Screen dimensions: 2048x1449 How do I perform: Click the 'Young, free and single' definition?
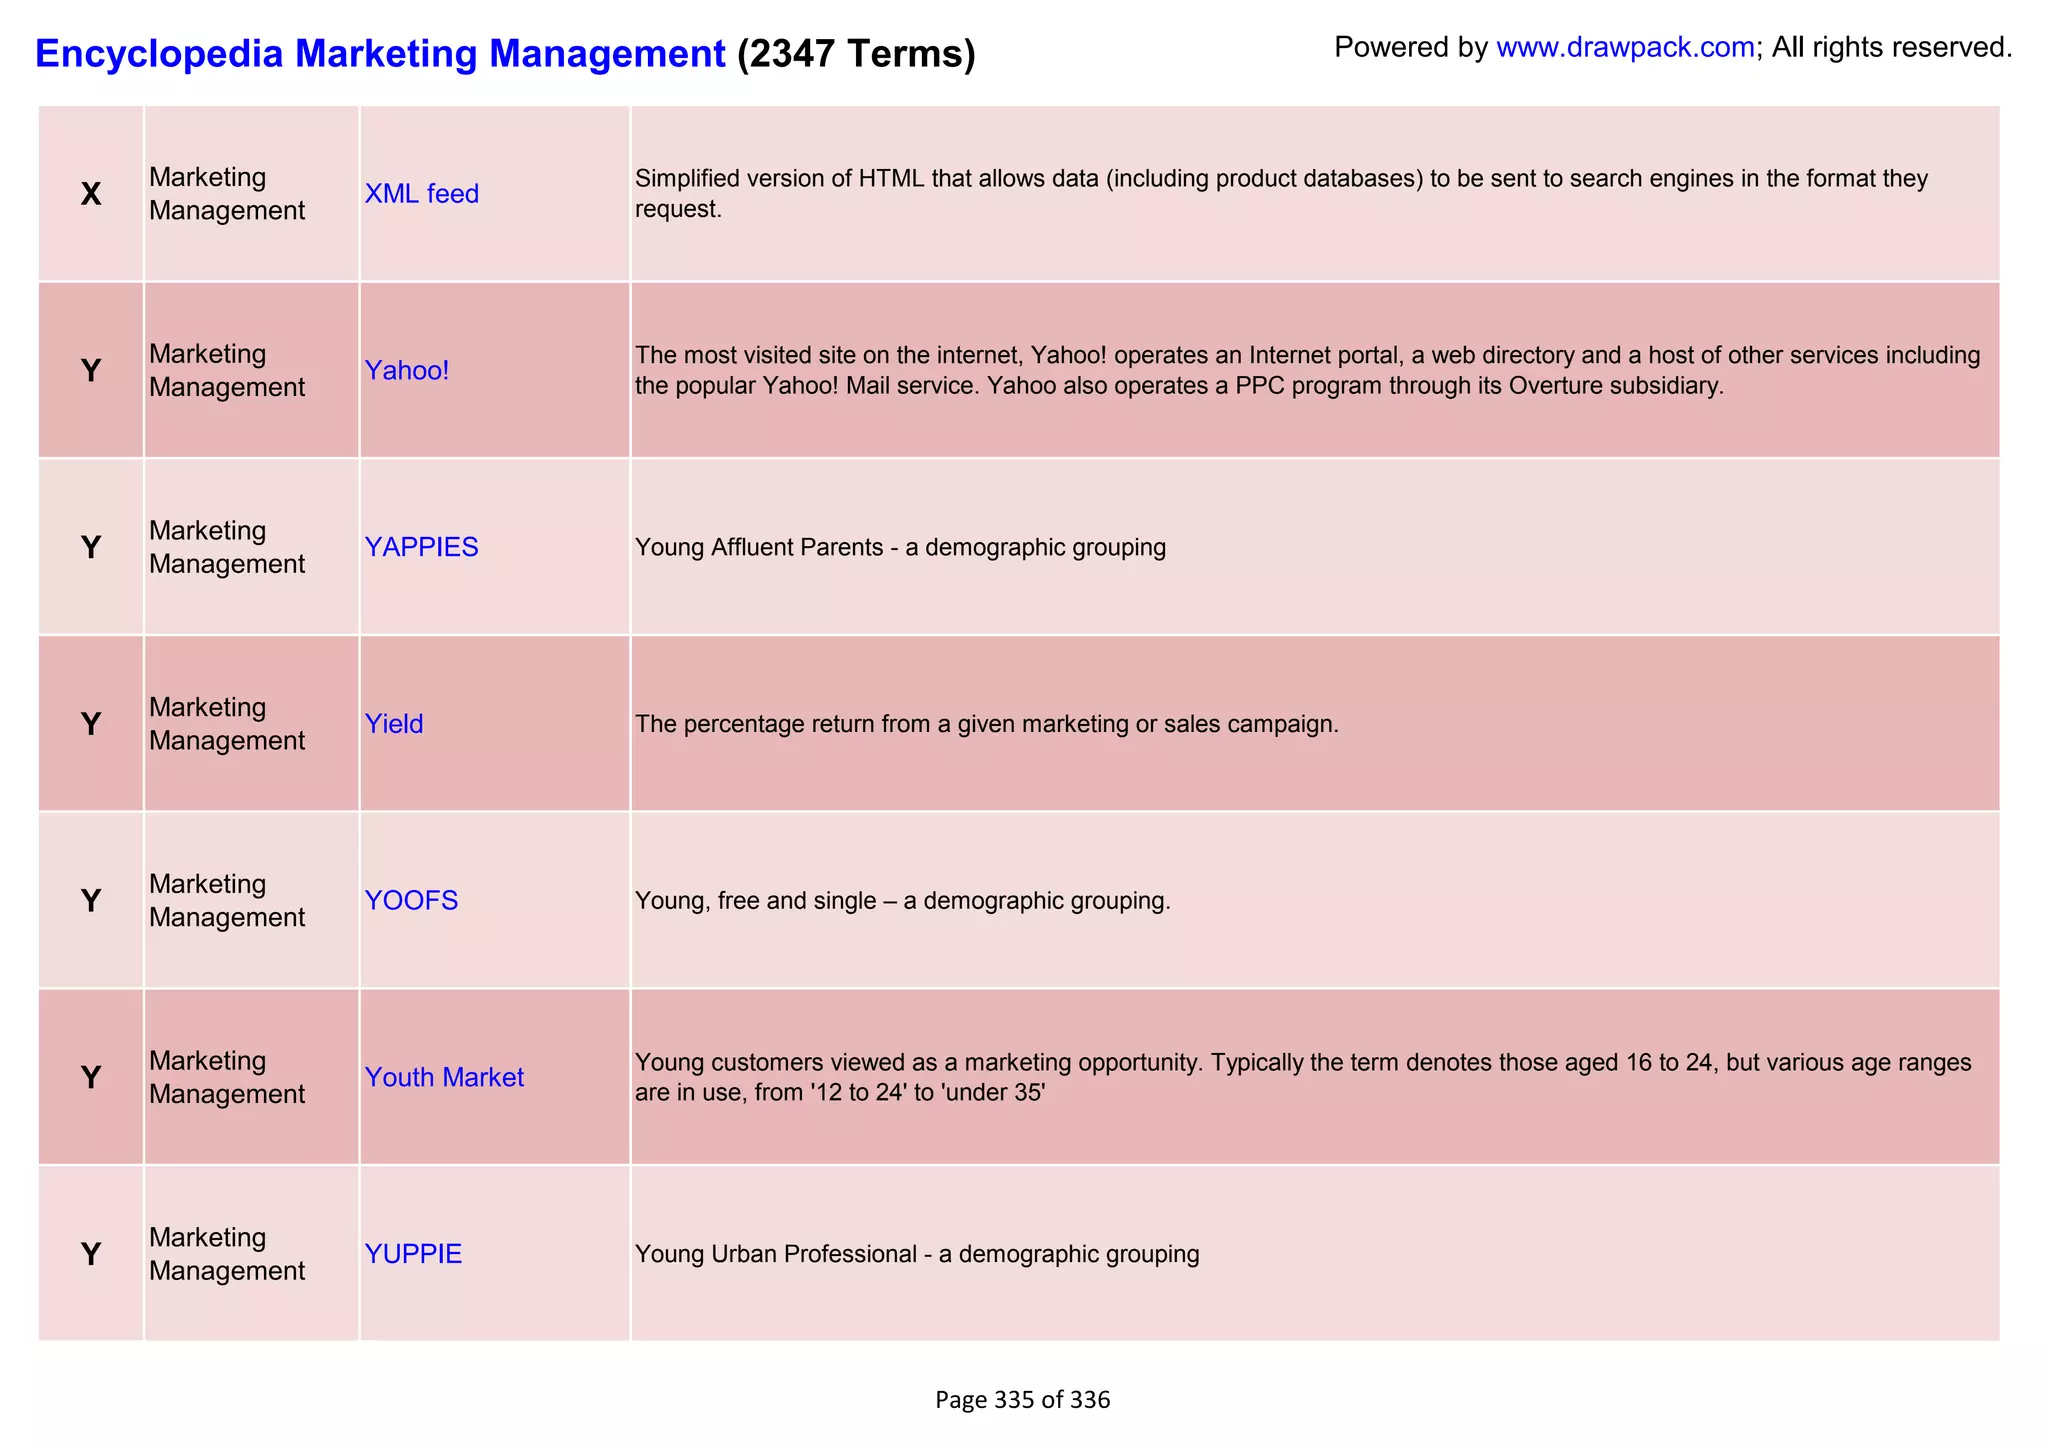[x=902, y=901]
